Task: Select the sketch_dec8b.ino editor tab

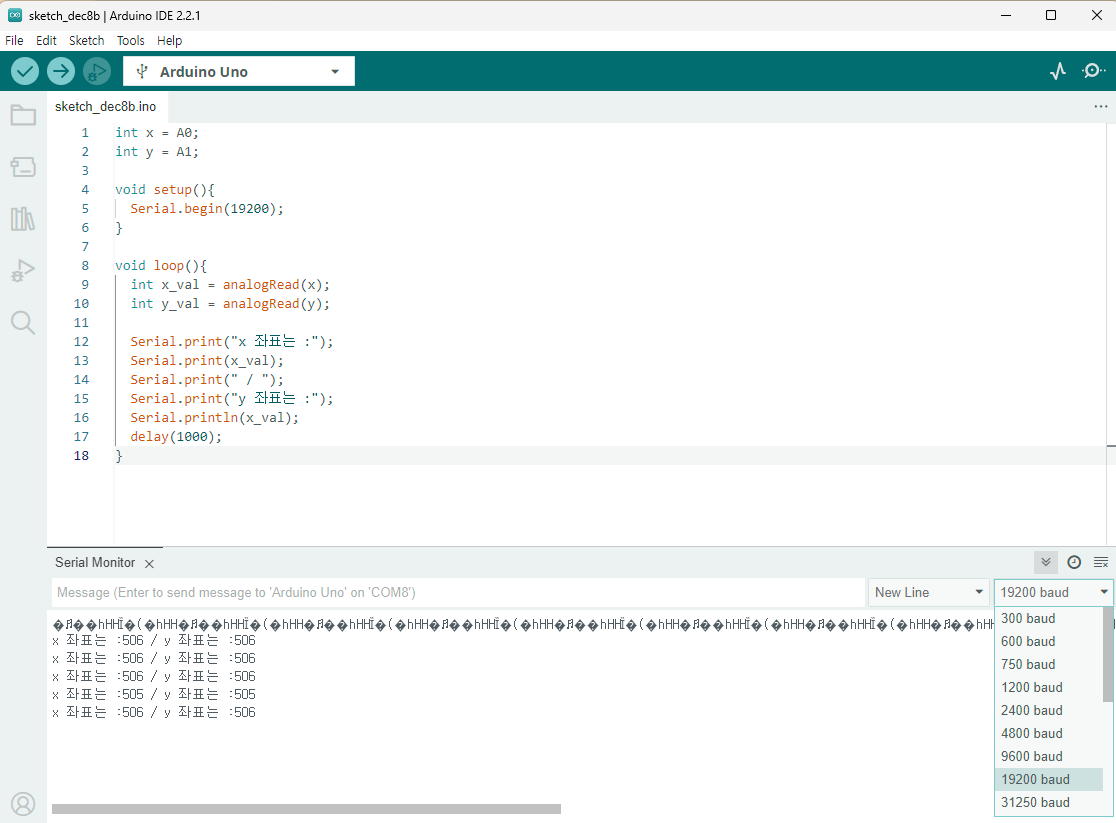Action: tap(105, 107)
